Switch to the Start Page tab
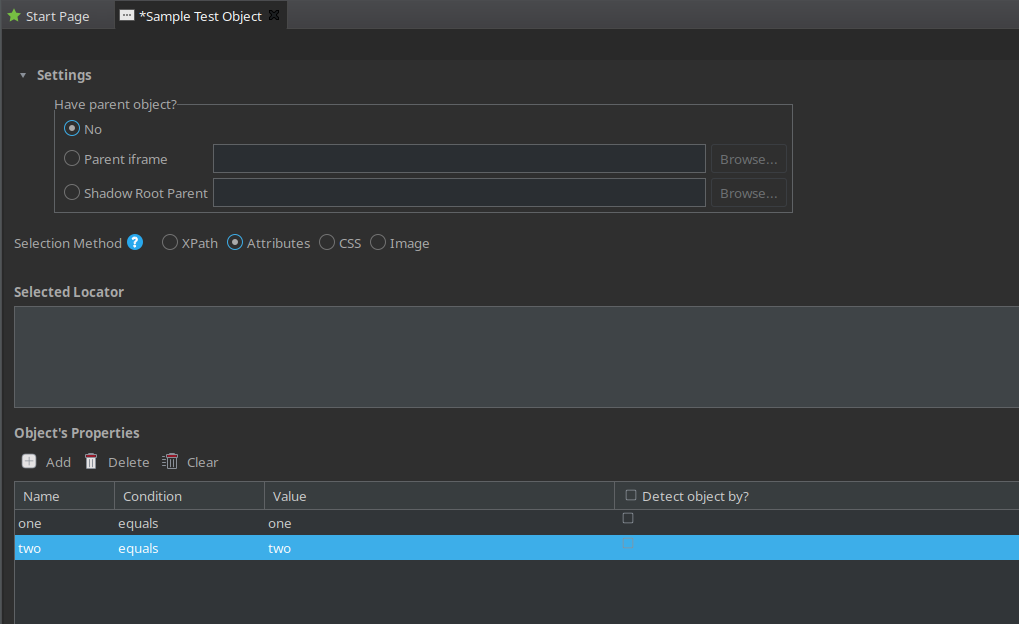 click(x=57, y=16)
